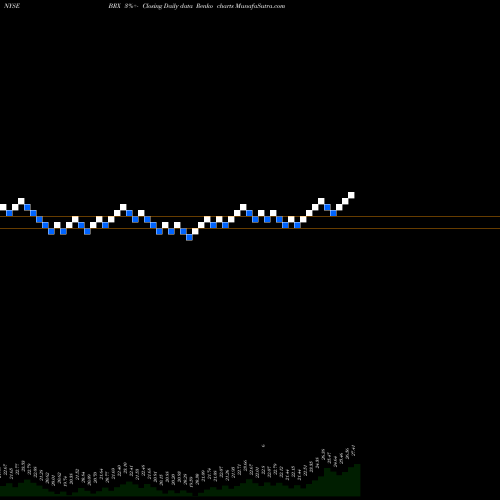This screenshot has height=500, width=500.
Task: Click the NYSE exchange label
Action: pos(12,6)
